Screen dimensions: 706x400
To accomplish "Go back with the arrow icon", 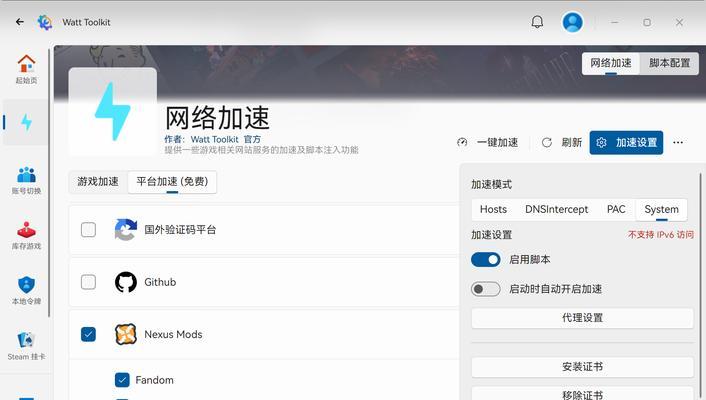I will [x=19, y=22].
